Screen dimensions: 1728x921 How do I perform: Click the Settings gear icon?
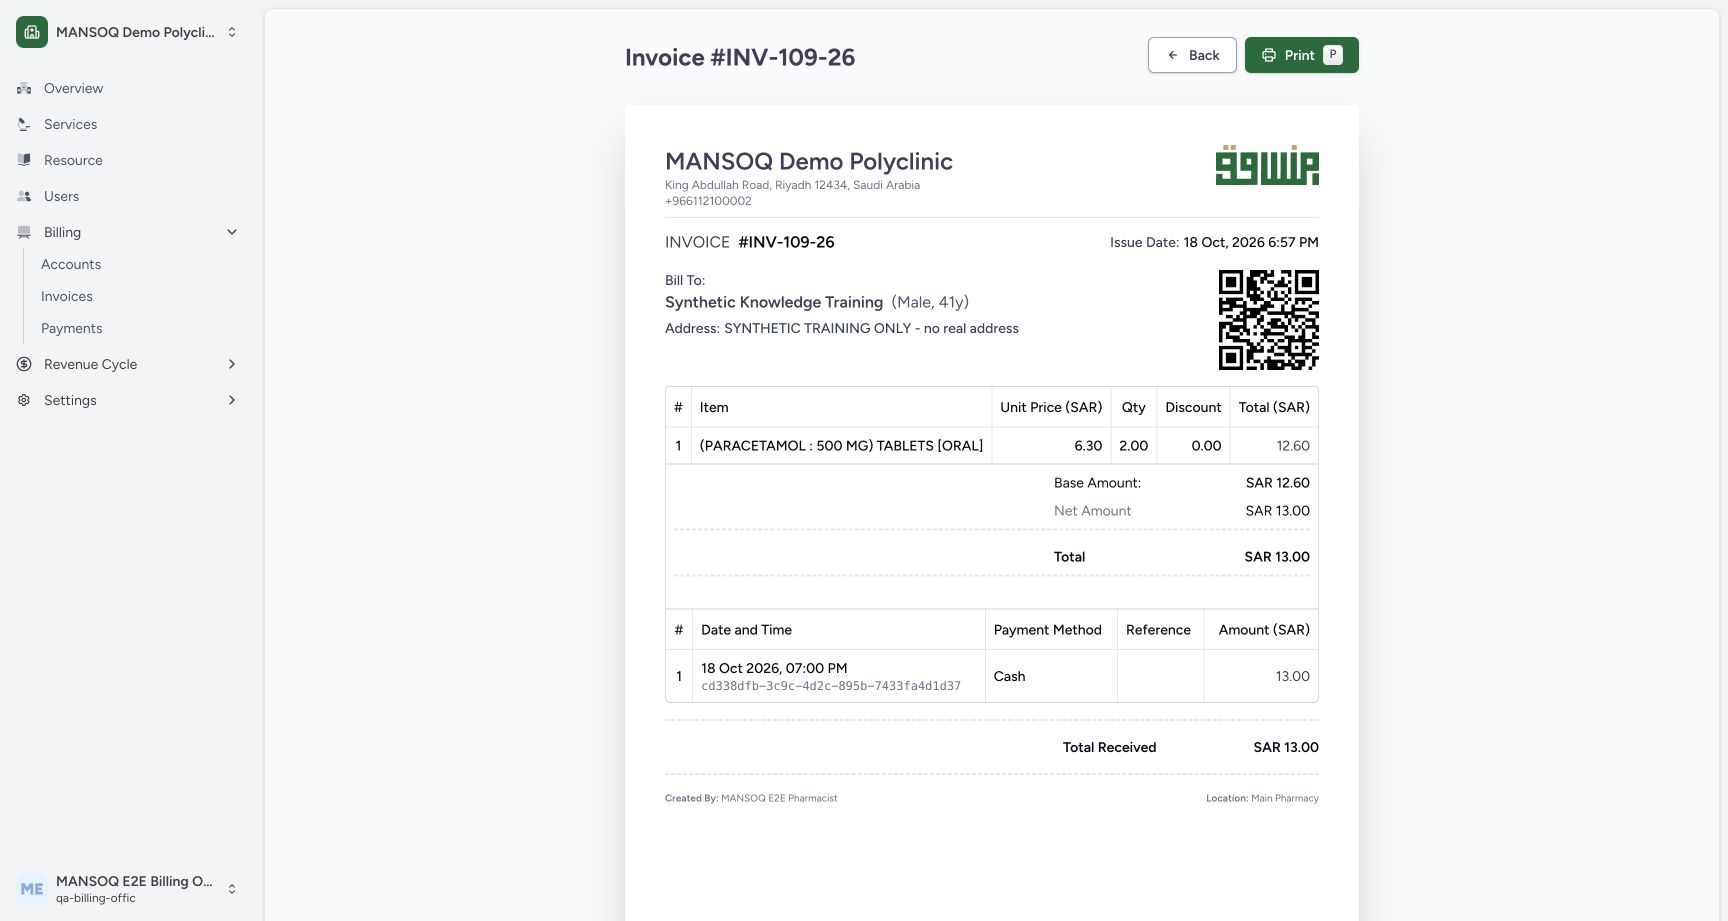[24, 400]
